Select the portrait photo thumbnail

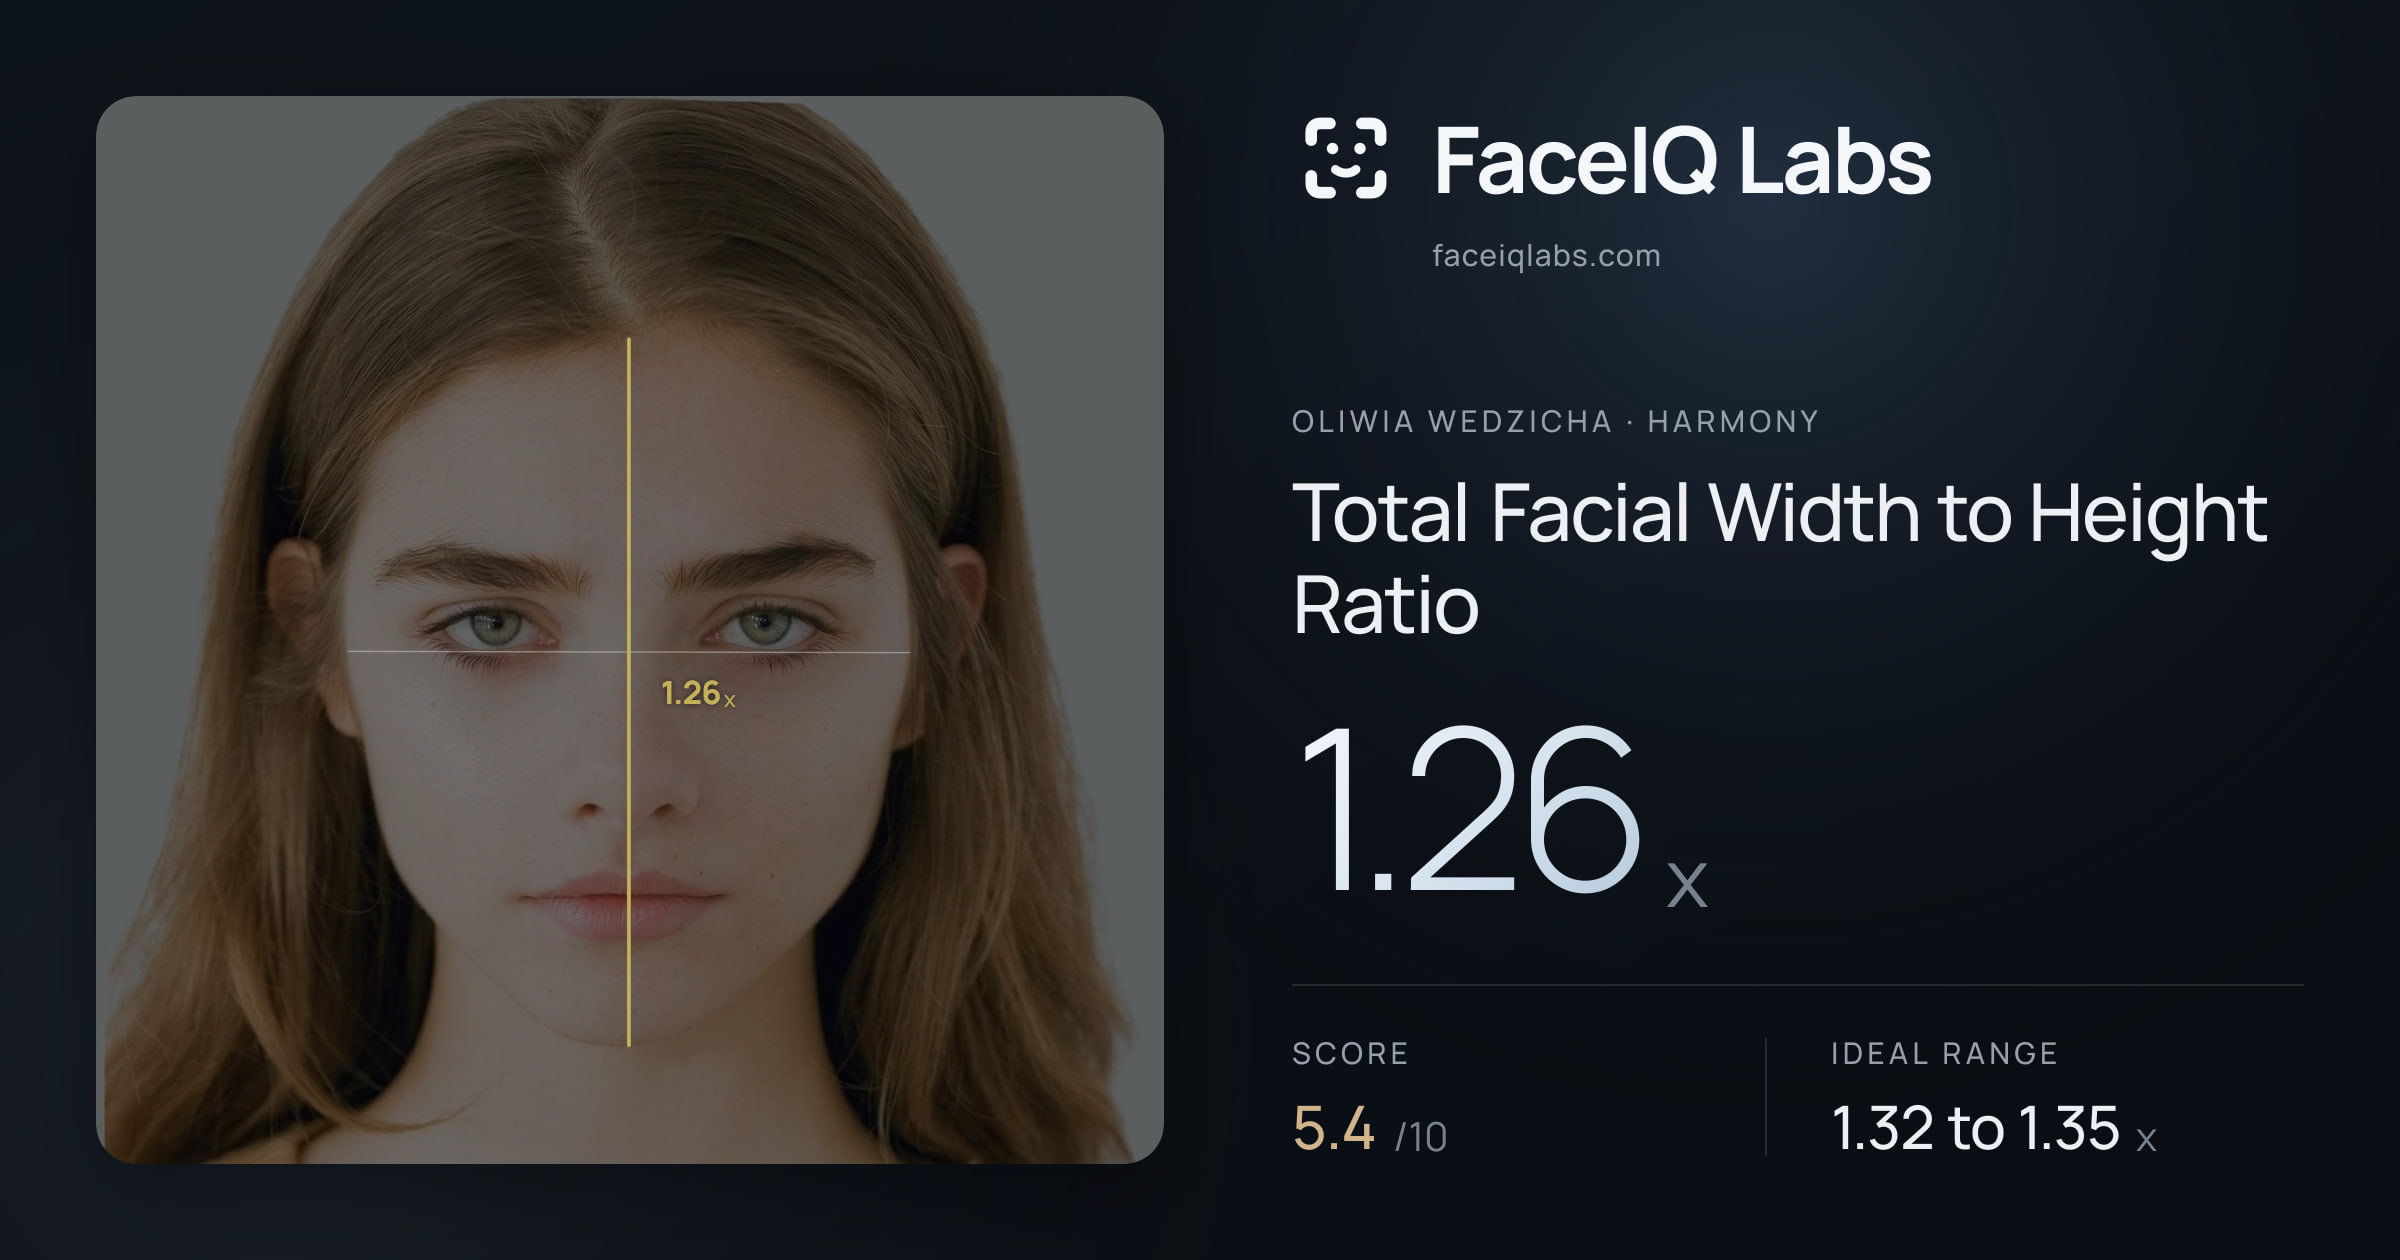pos(630,630)
